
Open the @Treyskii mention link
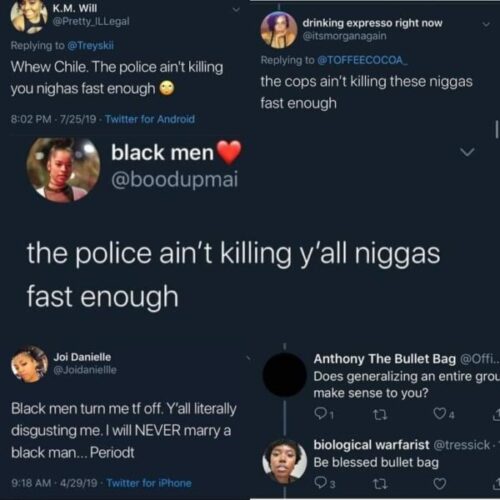90,45
